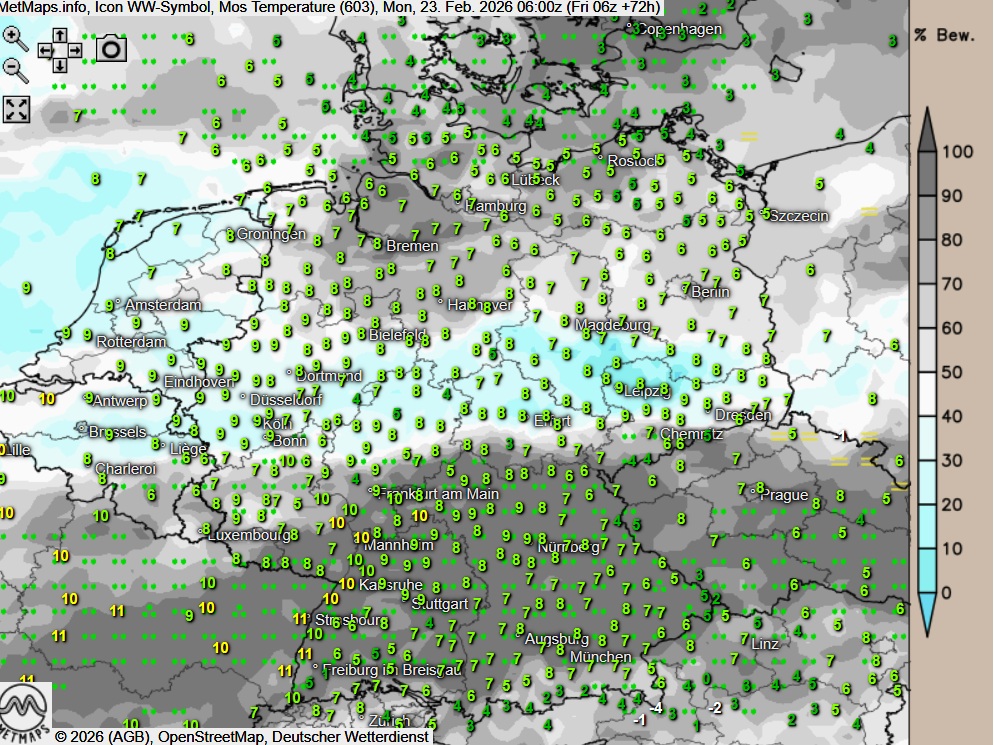Image resolution: width=994 pixels, height=745 pixels.
Task: Click the München label on the map
Action: (x=600, y=657)
